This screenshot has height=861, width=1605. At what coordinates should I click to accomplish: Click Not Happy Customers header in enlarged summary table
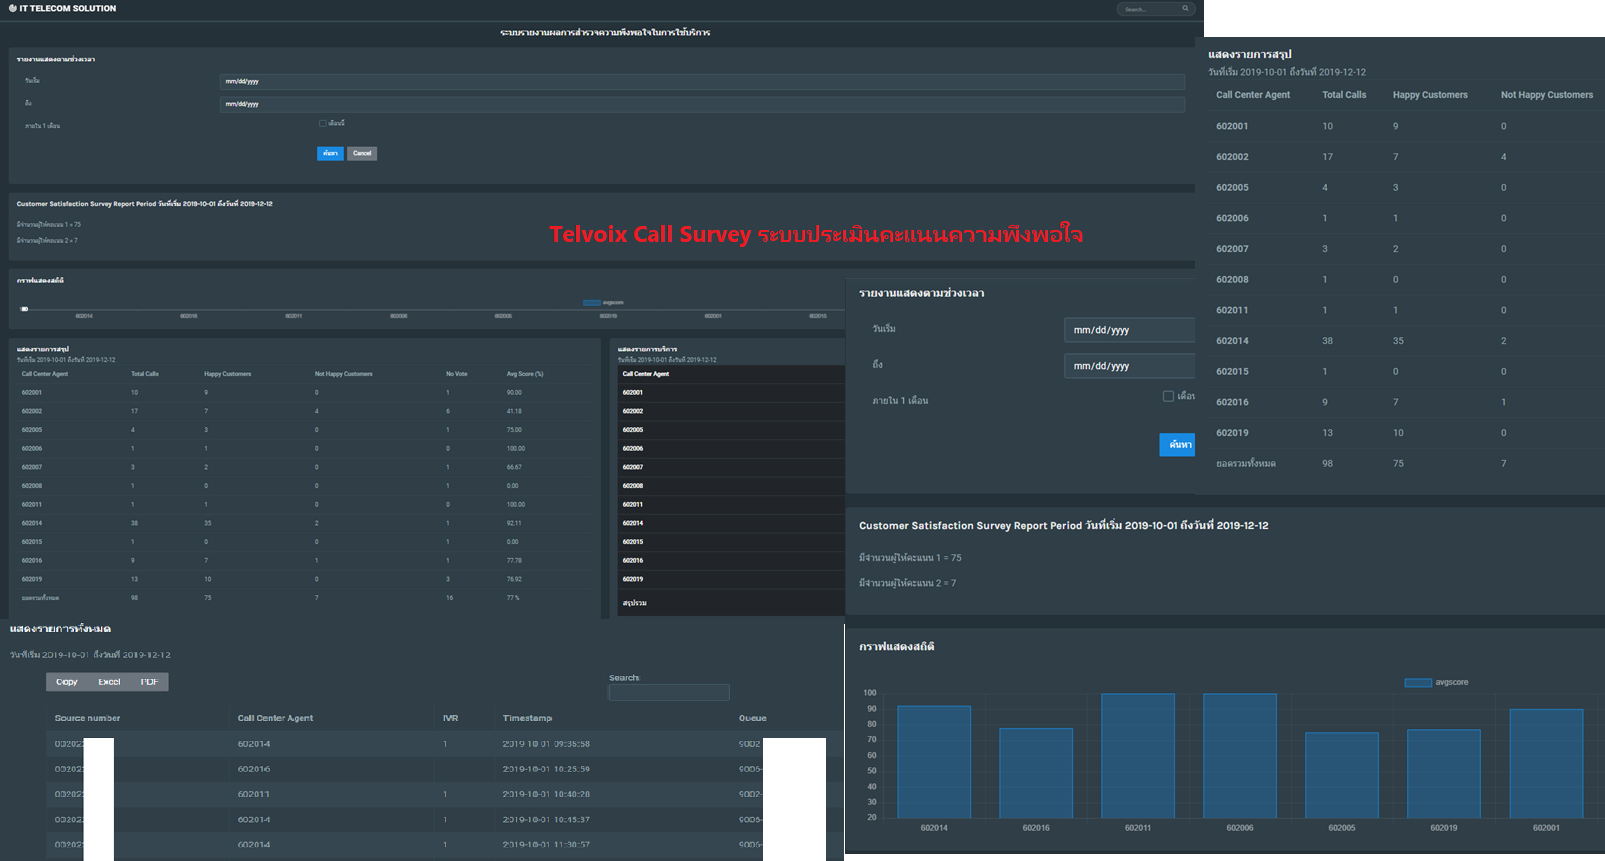pos(1547,95)
